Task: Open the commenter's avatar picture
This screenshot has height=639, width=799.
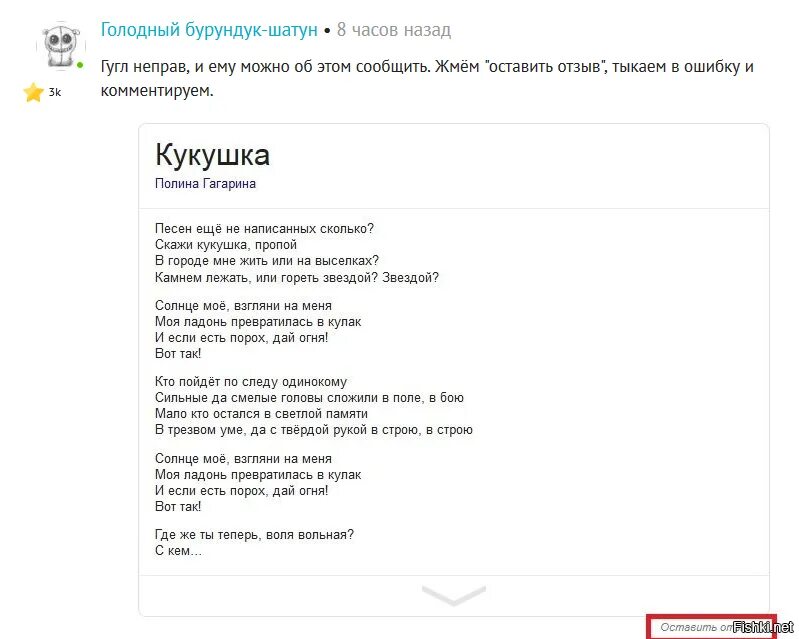Action: [x=61, y=45]
